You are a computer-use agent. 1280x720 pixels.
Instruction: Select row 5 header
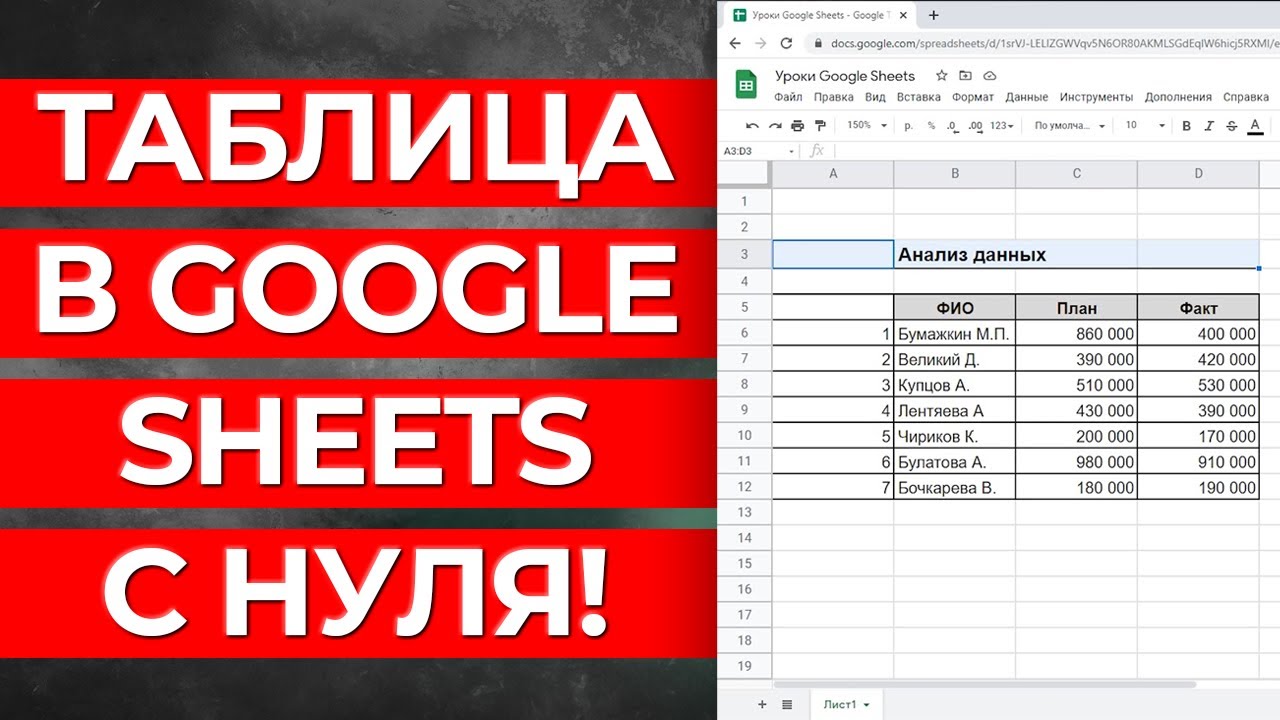[745, 308]
